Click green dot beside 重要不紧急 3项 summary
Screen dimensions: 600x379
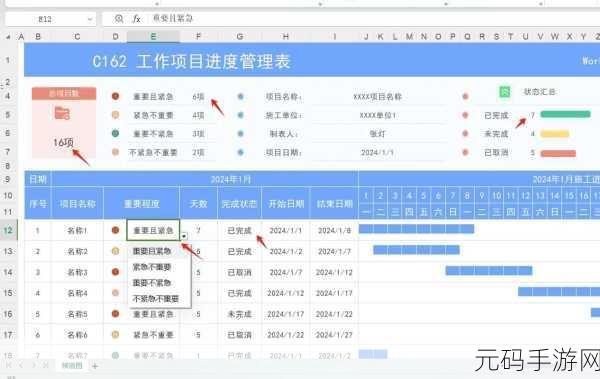115,133
